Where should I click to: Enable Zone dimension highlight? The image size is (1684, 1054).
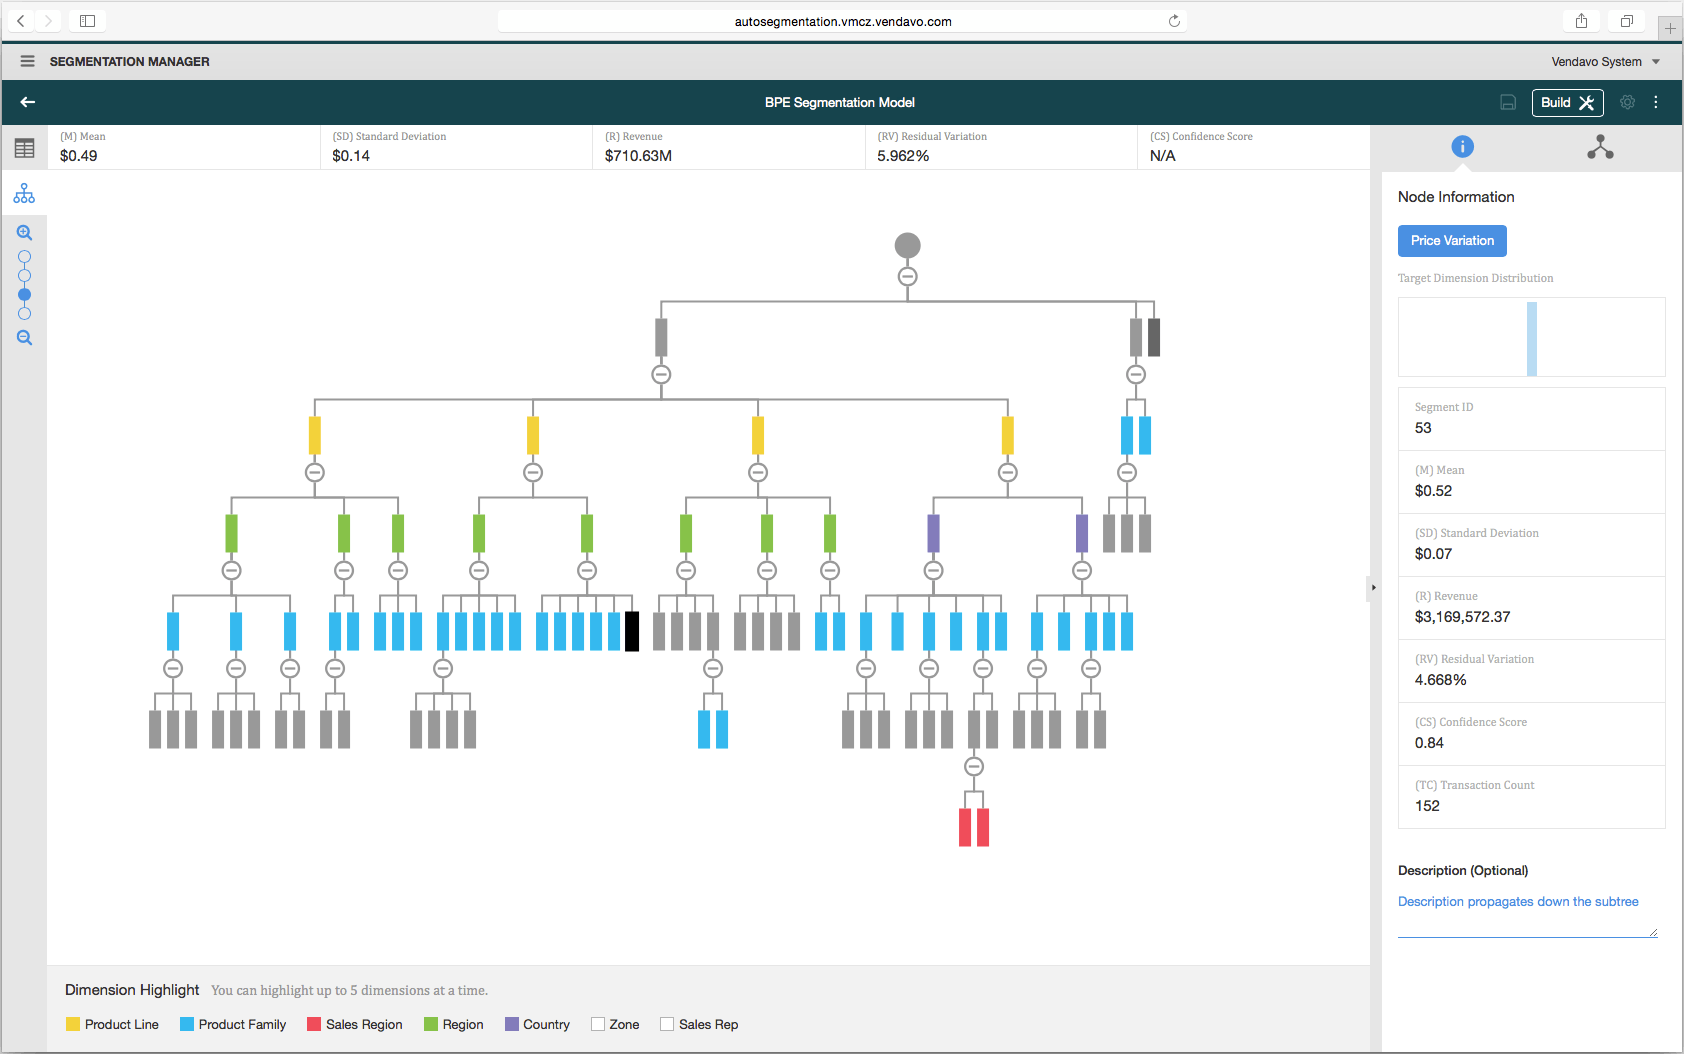coord(598,1024)
